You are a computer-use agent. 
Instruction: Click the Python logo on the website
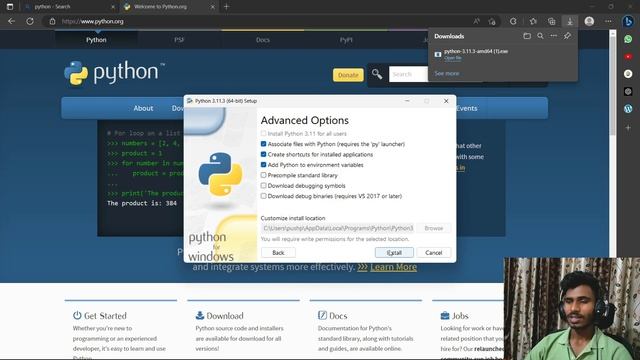[x=114, y=73]
